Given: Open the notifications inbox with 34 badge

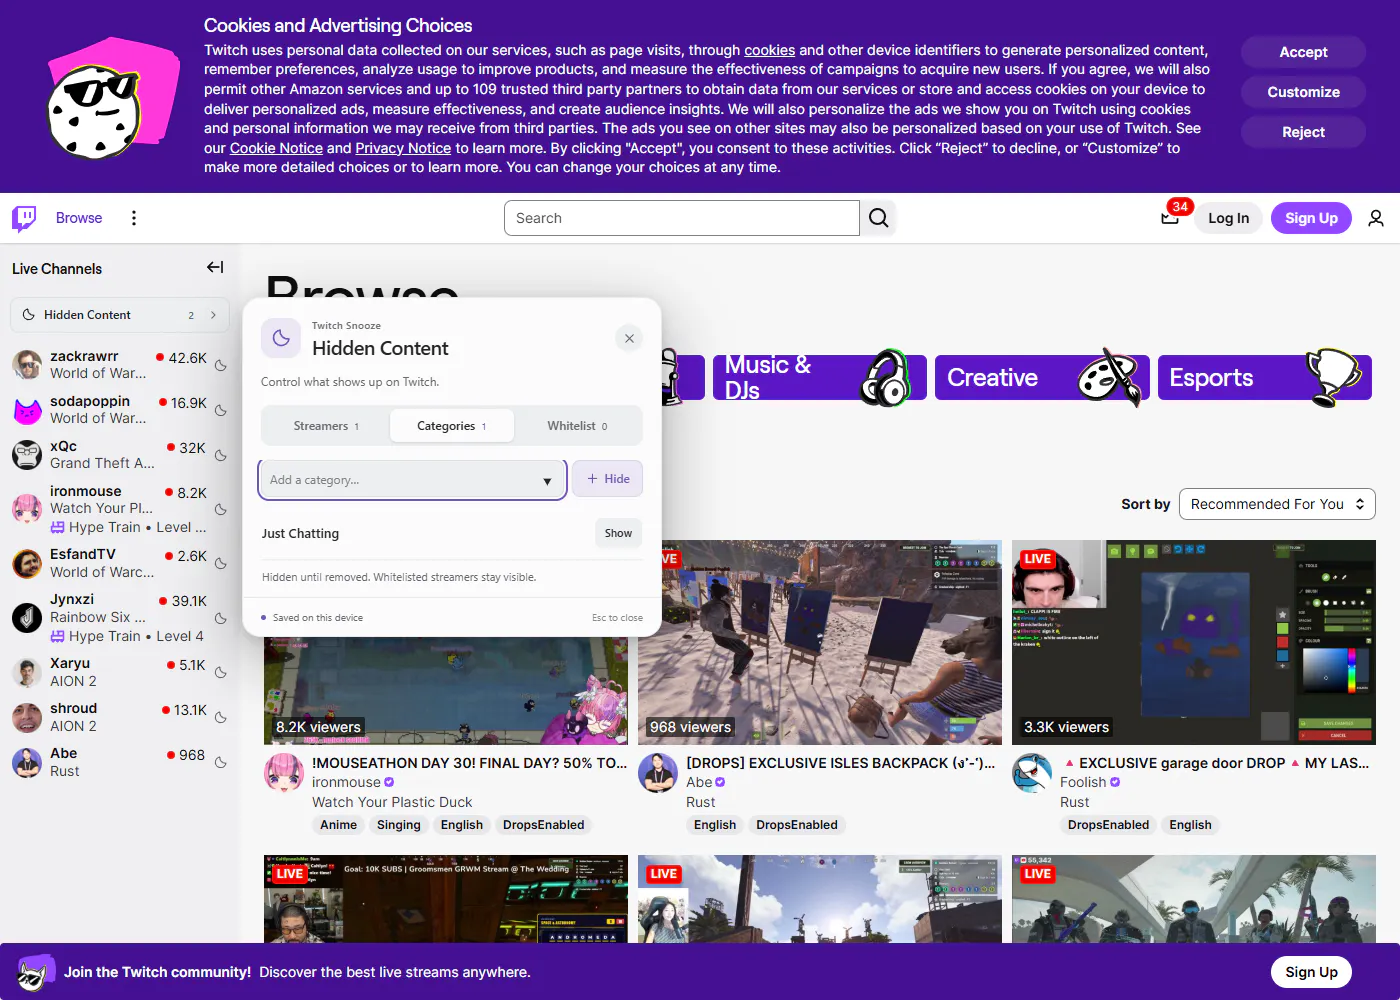Looking at the screenshot, I should pos(1170,217).
